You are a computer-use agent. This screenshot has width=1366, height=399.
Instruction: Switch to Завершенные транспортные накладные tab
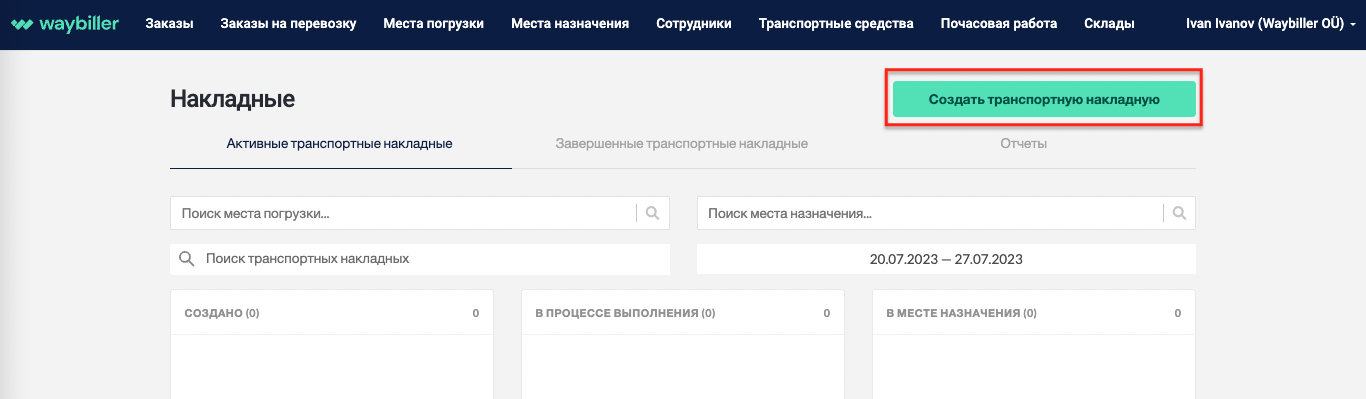(682, 144)
